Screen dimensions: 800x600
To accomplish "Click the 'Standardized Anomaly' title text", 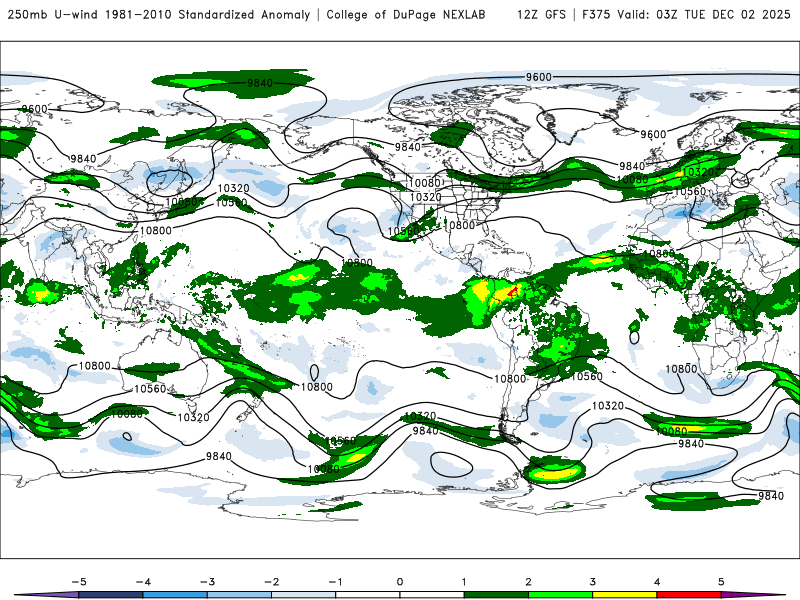I will (244, 14).
